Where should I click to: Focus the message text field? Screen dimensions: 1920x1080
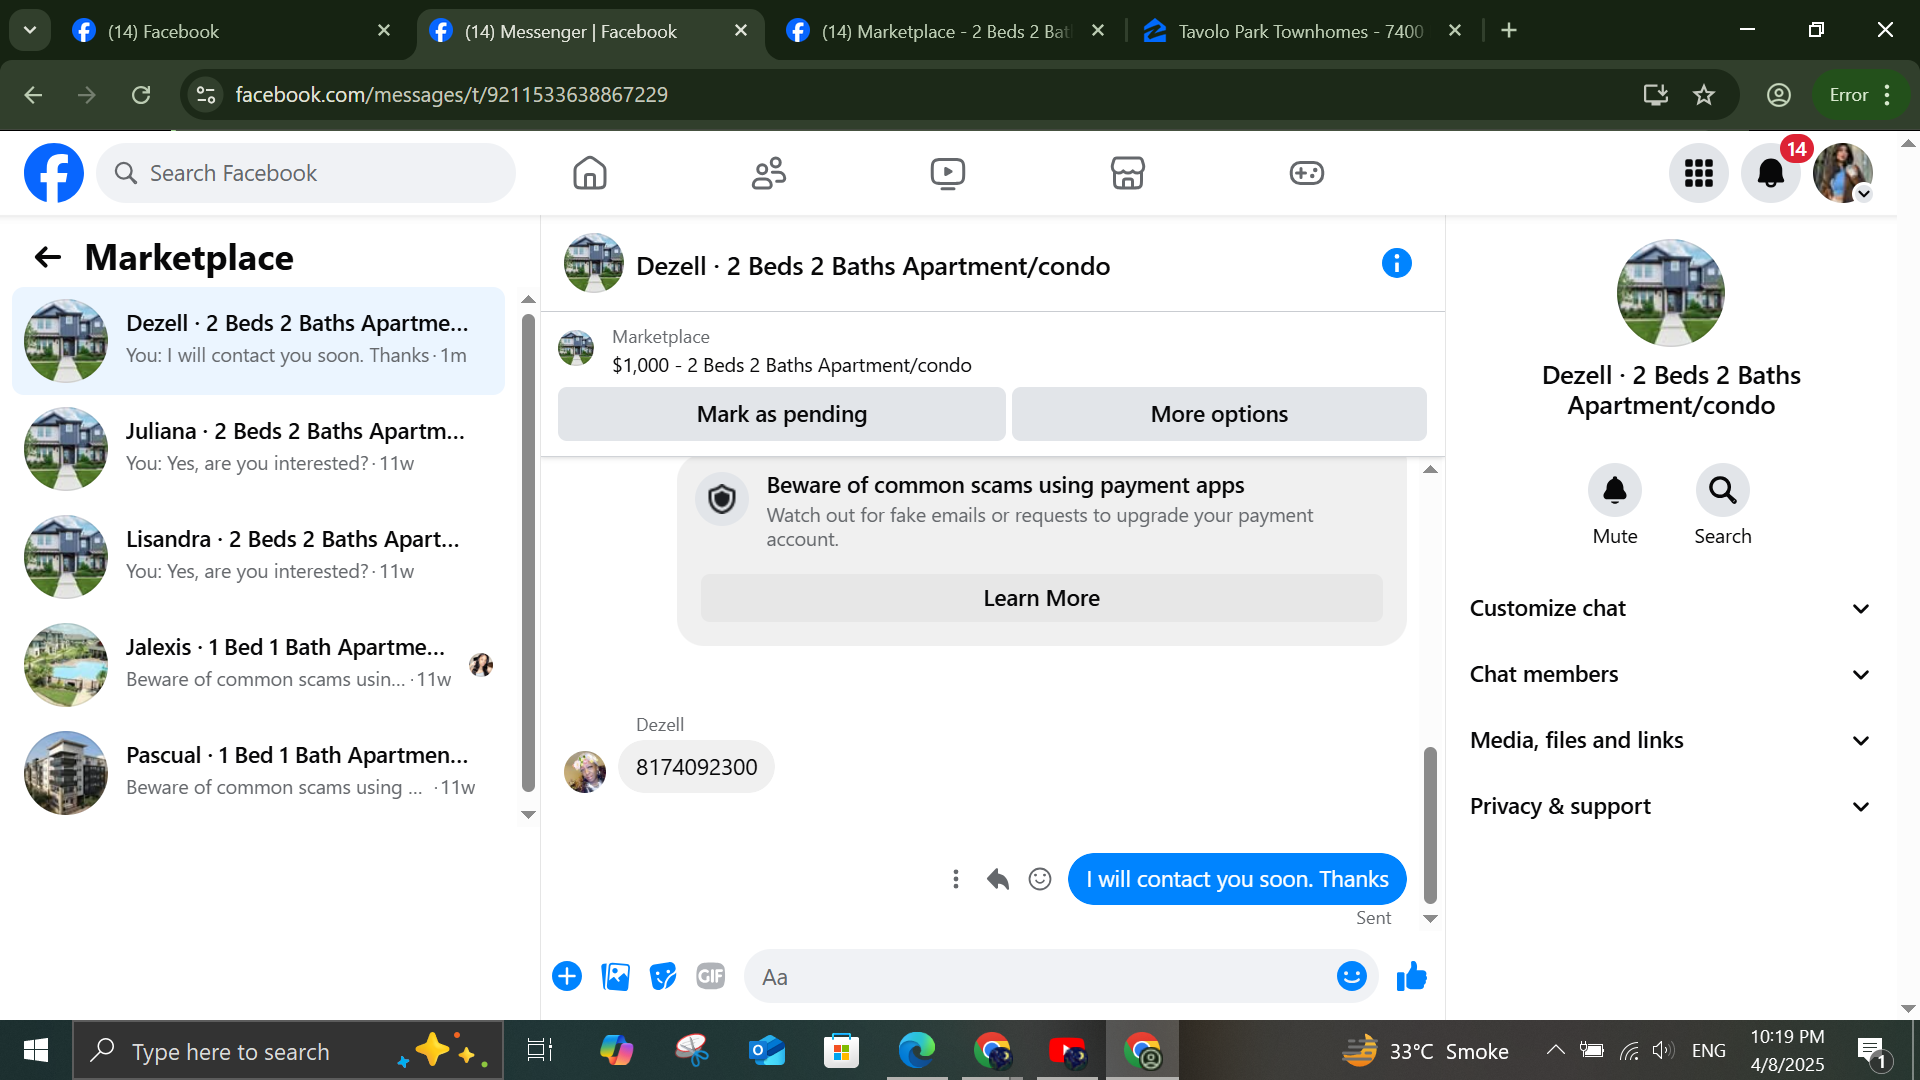[x=1040, y=977]
